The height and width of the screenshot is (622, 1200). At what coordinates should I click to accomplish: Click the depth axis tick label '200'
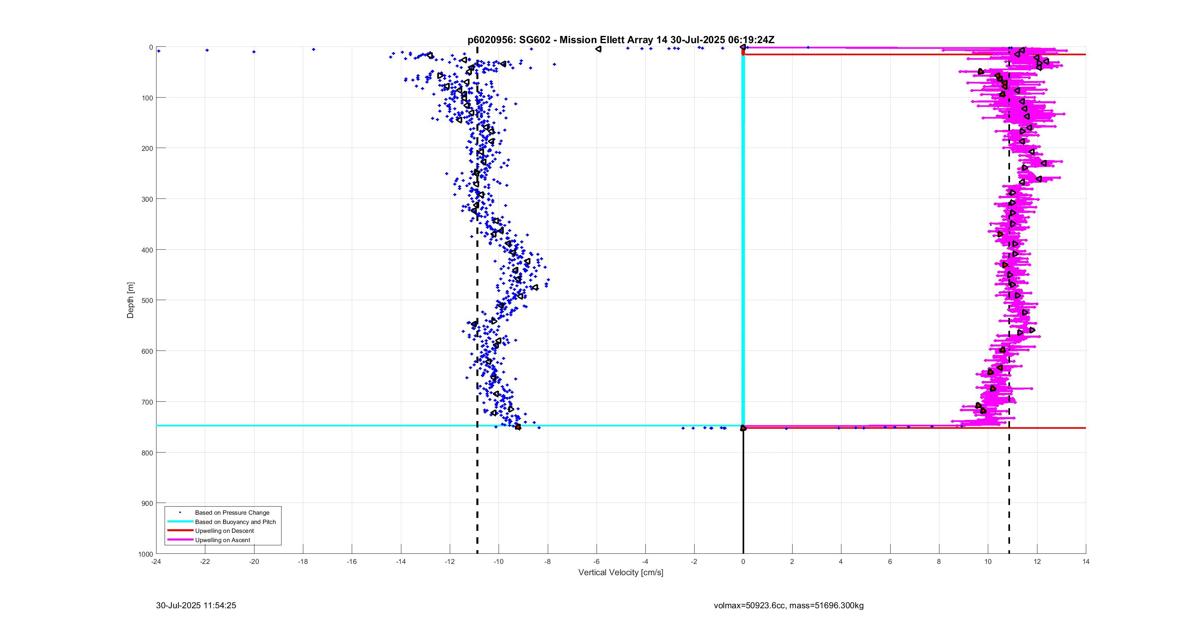point(146,148)
